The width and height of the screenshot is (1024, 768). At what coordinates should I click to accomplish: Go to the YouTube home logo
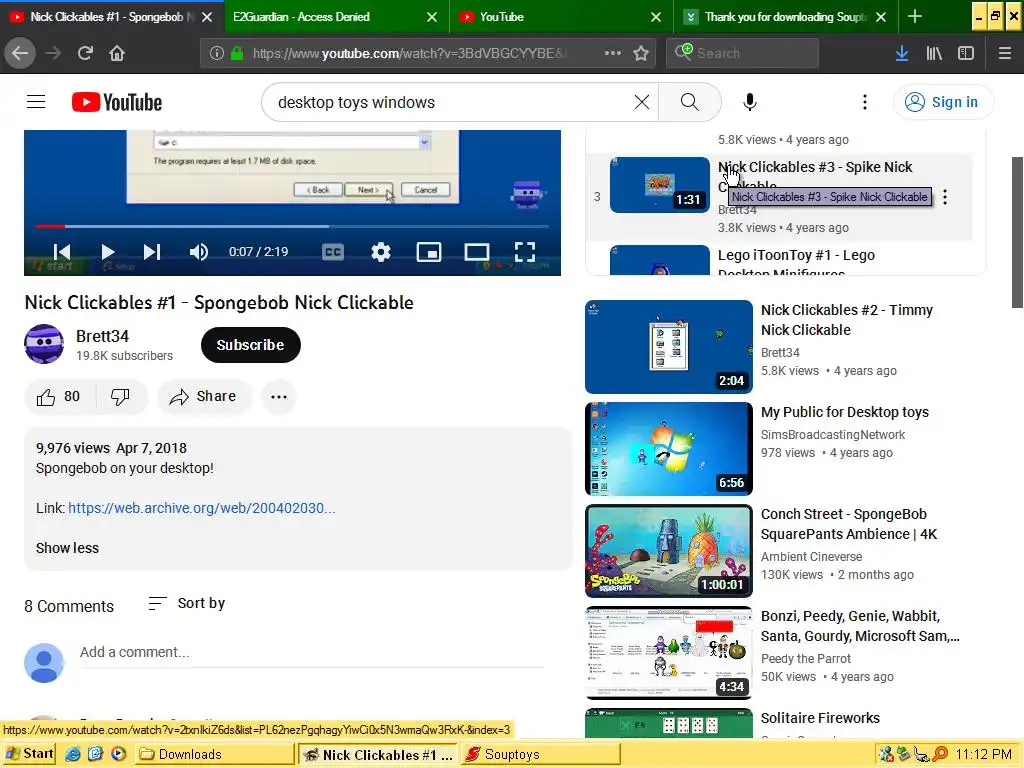(117, 102)
